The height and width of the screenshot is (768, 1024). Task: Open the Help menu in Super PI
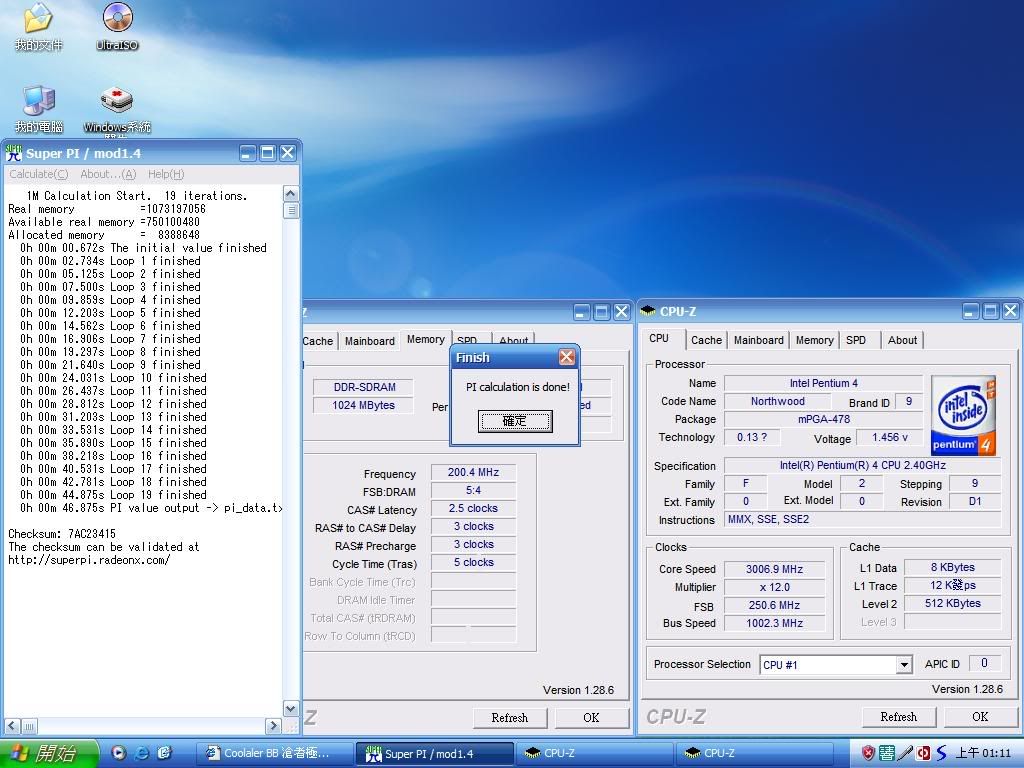(166, 174)
